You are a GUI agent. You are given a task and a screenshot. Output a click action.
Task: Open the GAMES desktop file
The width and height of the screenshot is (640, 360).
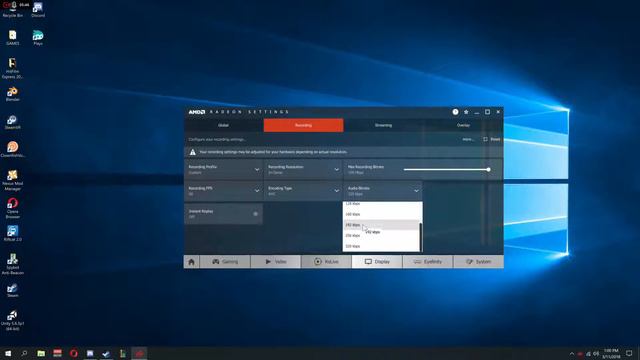tap(13, 38)
